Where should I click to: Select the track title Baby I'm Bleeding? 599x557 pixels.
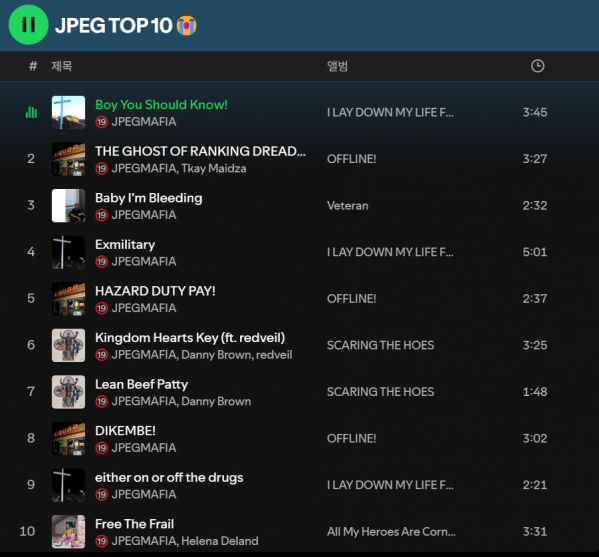click(149, 198)
